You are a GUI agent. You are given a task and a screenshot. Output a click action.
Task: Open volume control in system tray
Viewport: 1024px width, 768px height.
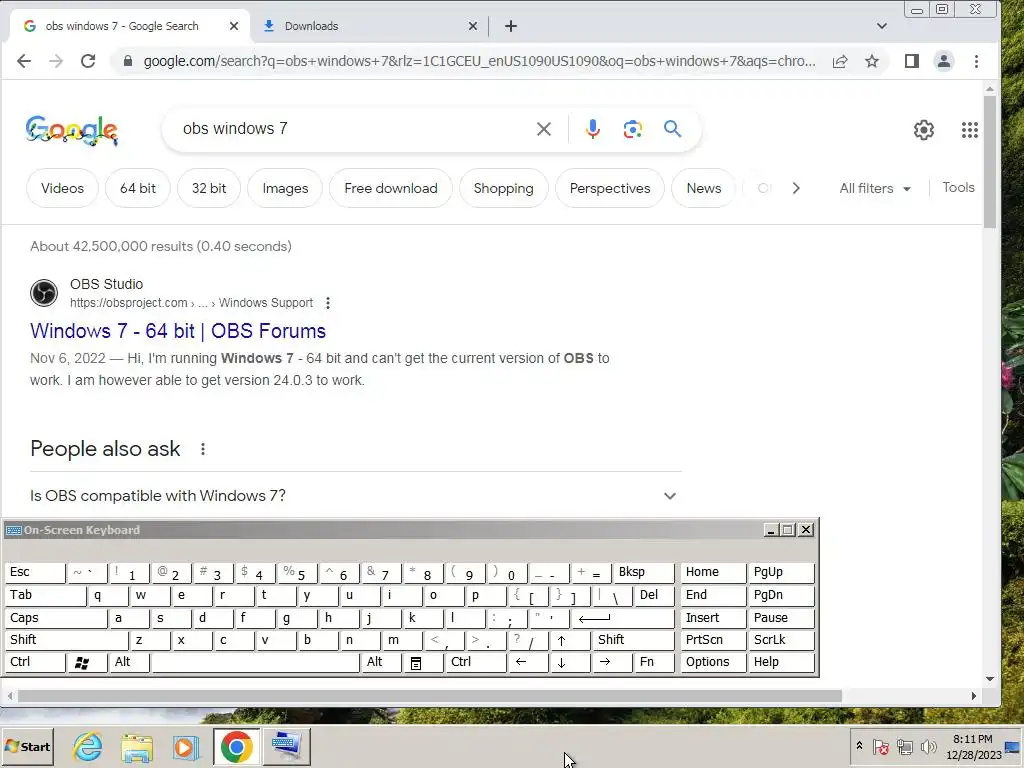pos(927,746)
